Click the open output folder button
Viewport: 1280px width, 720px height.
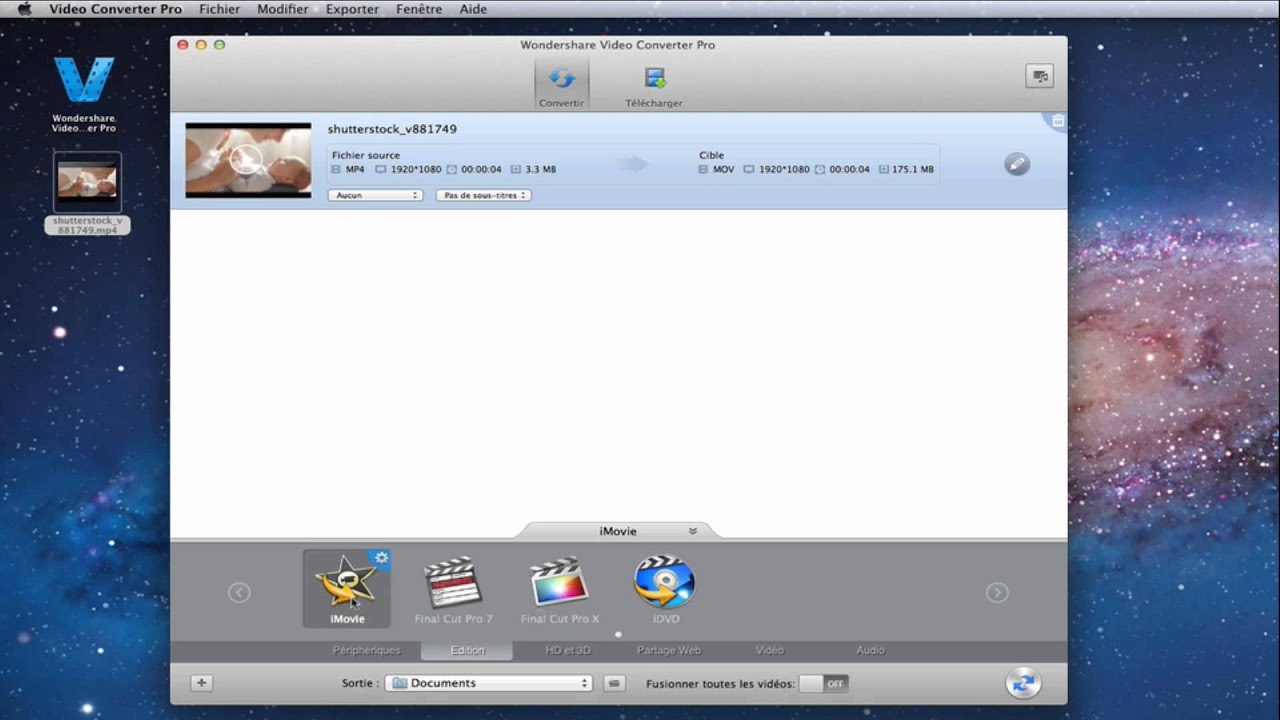pos(615,683)
